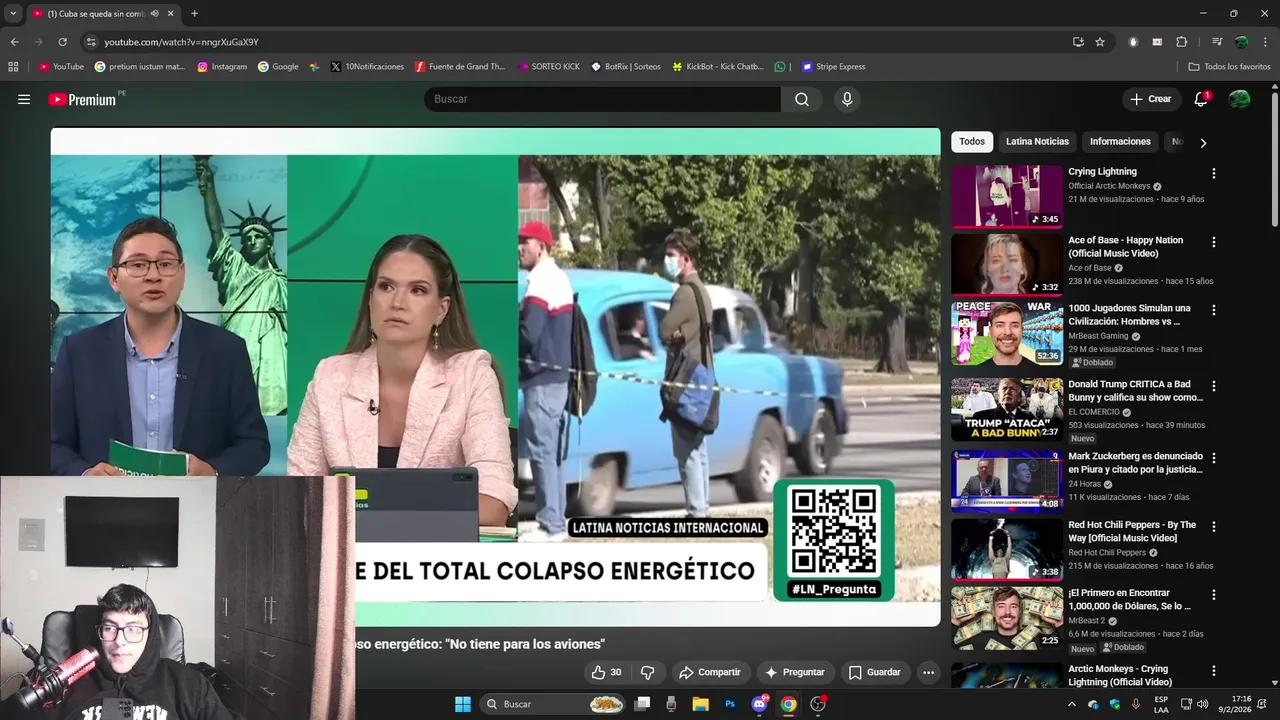This screenshot has height=720, width=1280.
Task: Select the Todos filter chip
Action: [x=972, y=142]
